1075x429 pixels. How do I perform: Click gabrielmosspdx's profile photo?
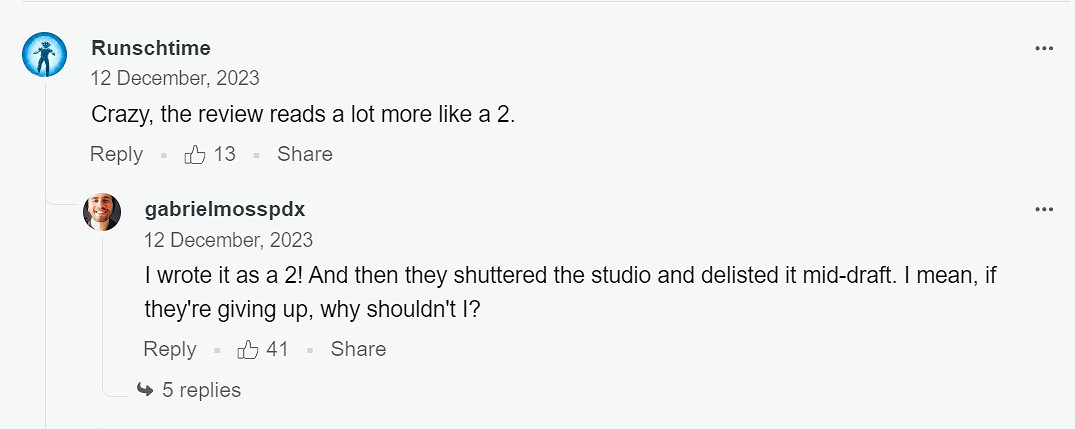point(102,212)
